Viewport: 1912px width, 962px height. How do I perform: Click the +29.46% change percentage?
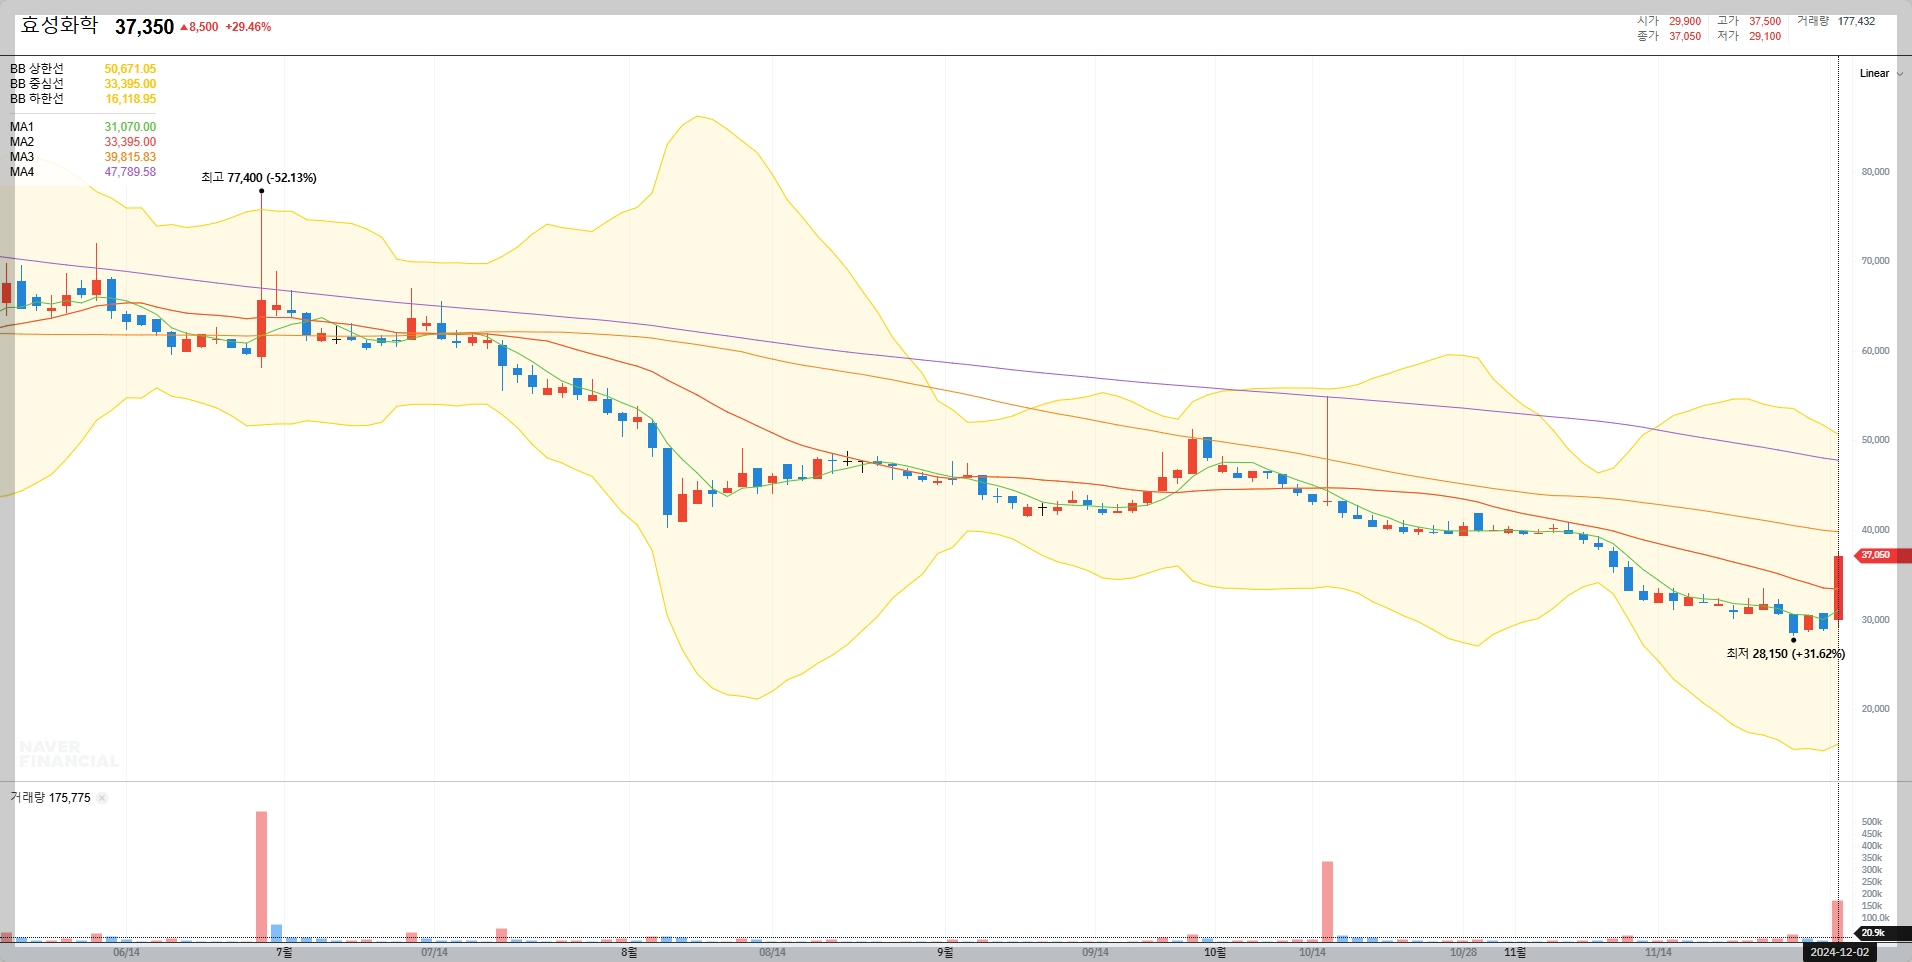248,27
